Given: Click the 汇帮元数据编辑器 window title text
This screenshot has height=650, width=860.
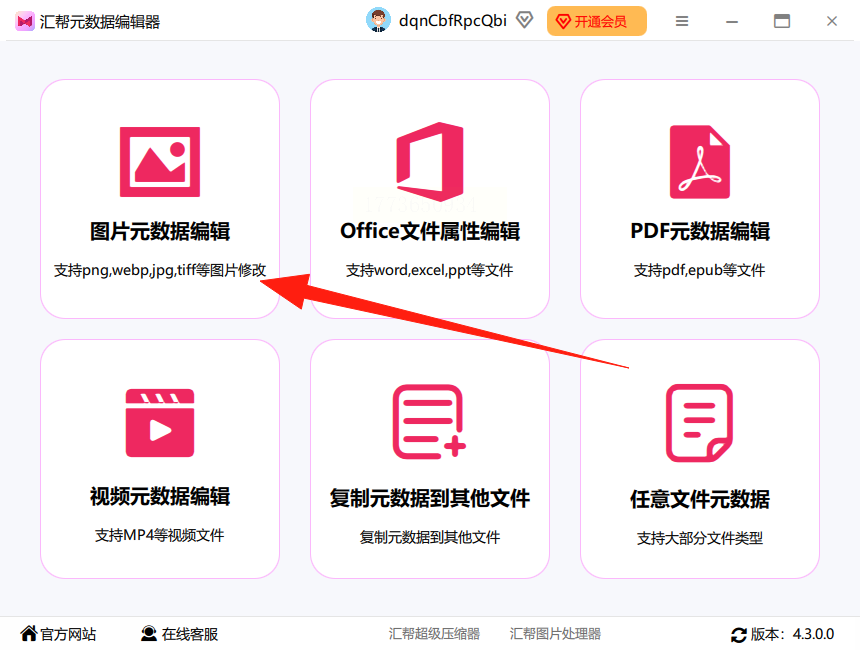Looking at the screenshot, I should coord(100,22).
